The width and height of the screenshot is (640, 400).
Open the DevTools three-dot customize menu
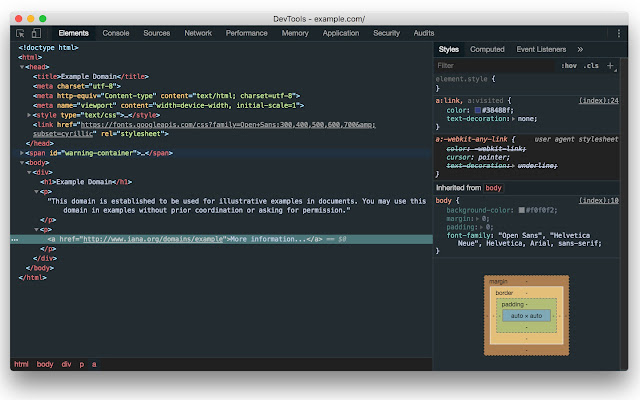(x=619, y=33)
